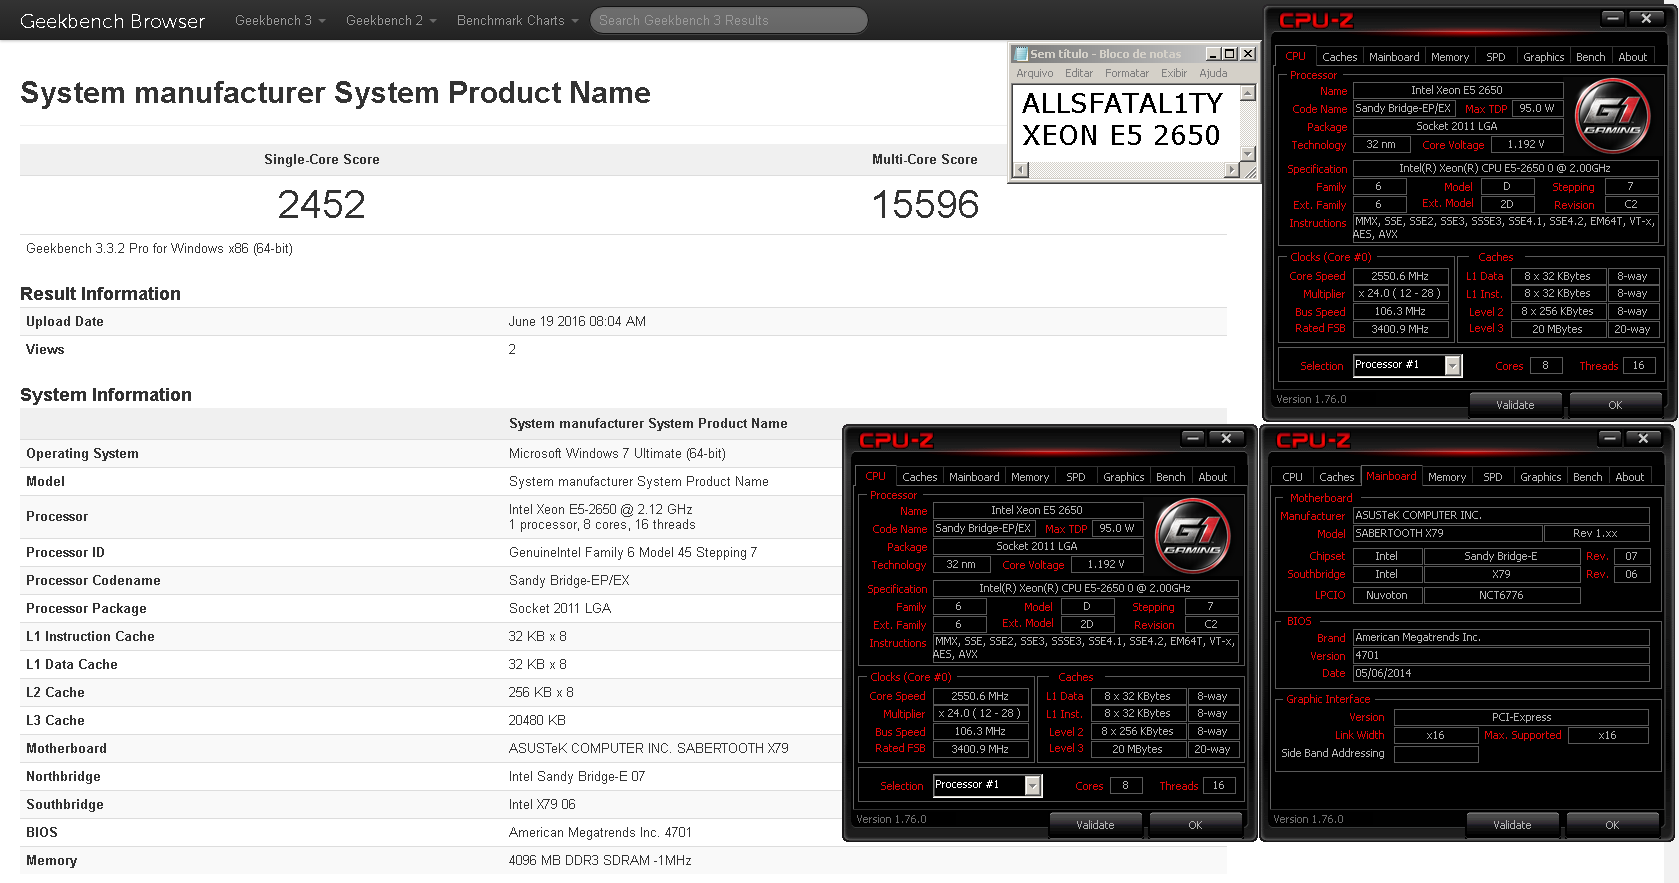Open SPD tab in Mainboard CPU-Z window
This screenshot has height=883, width=1679.
pos(1492,477)
